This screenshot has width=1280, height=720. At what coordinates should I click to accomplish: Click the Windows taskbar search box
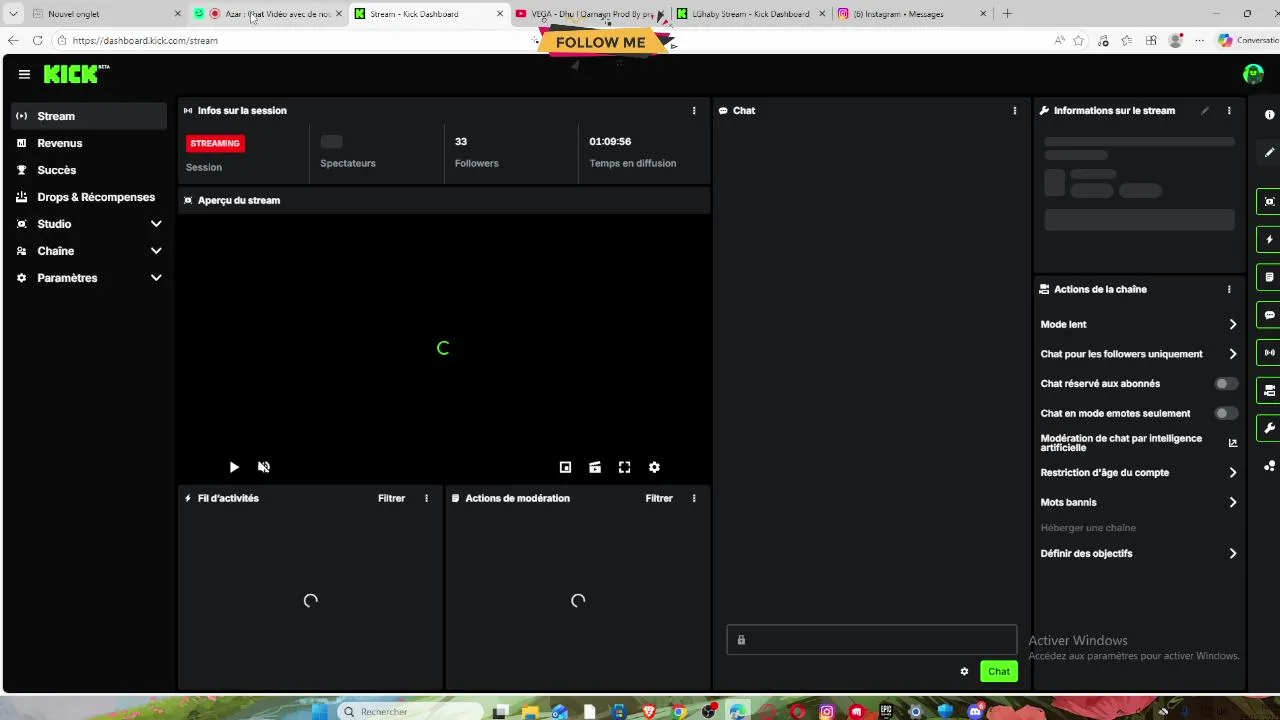click(412, 711)
